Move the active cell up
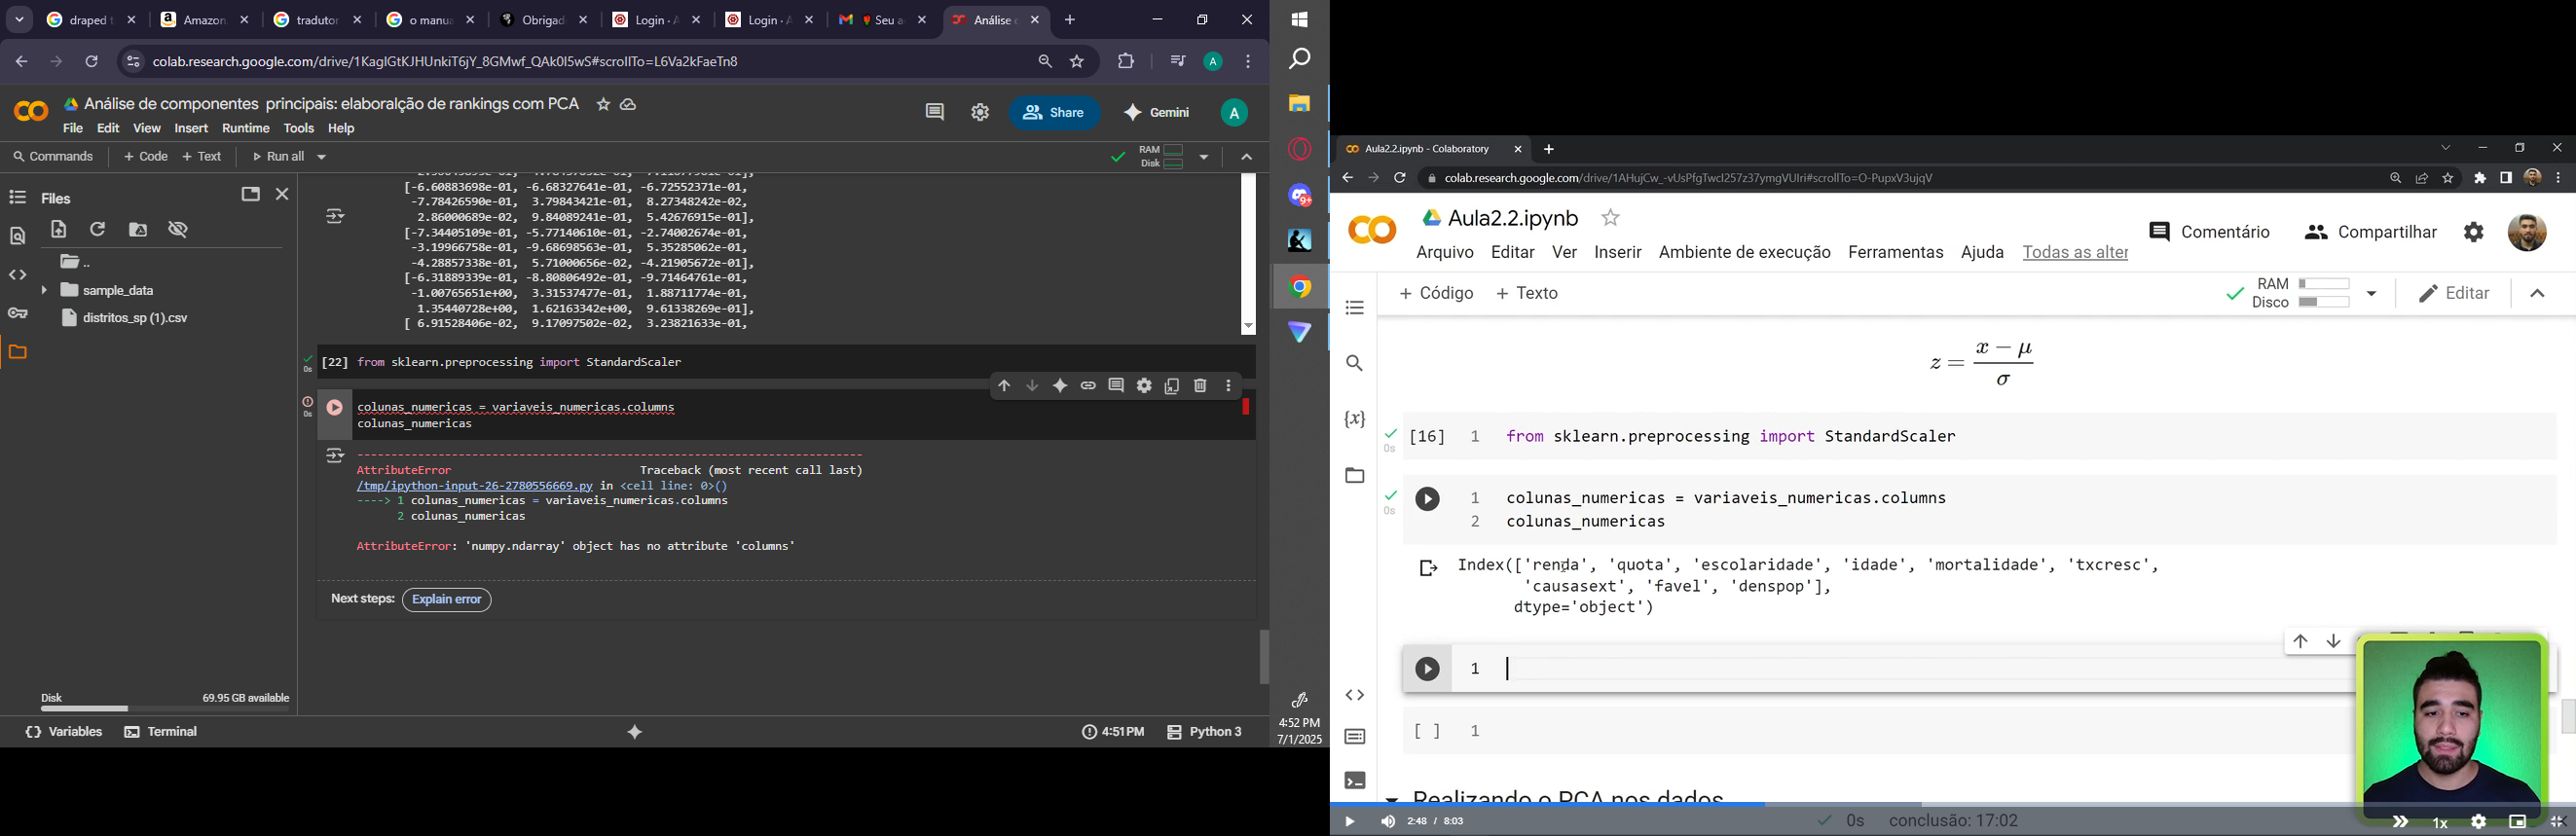The image size is (2576, 836). click(1004, 386)
